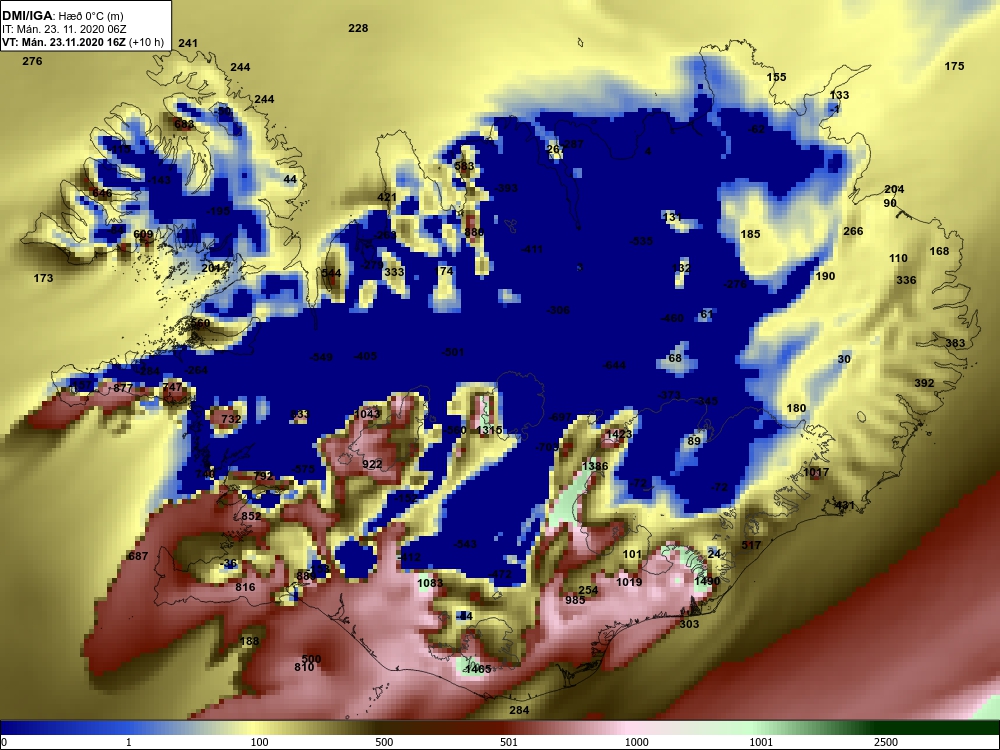Click the map value '266'
Viewport: 1000px width, 750px height.
coord(853,232)
